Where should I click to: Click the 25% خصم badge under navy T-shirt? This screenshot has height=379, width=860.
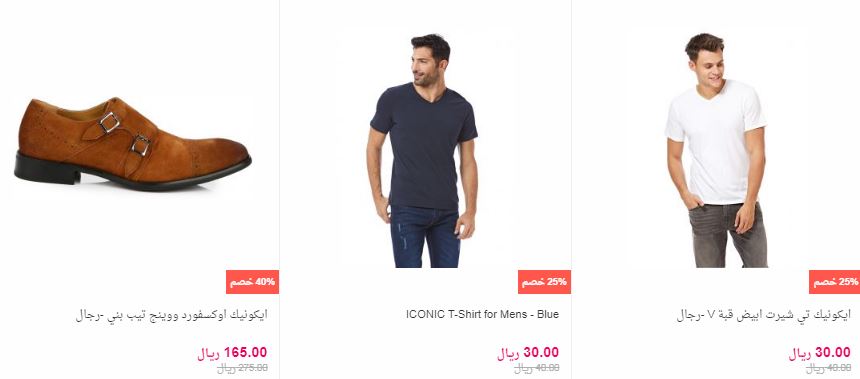click(x=544, y=282)
